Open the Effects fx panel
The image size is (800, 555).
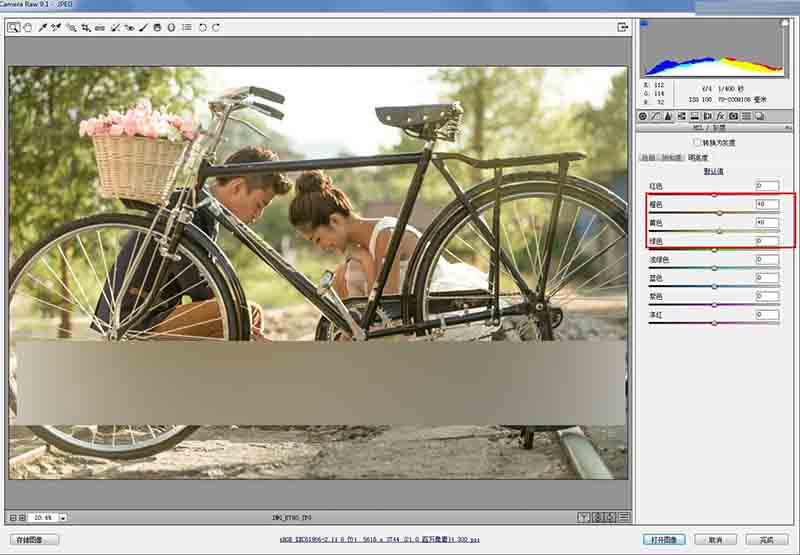click(720, 116)
